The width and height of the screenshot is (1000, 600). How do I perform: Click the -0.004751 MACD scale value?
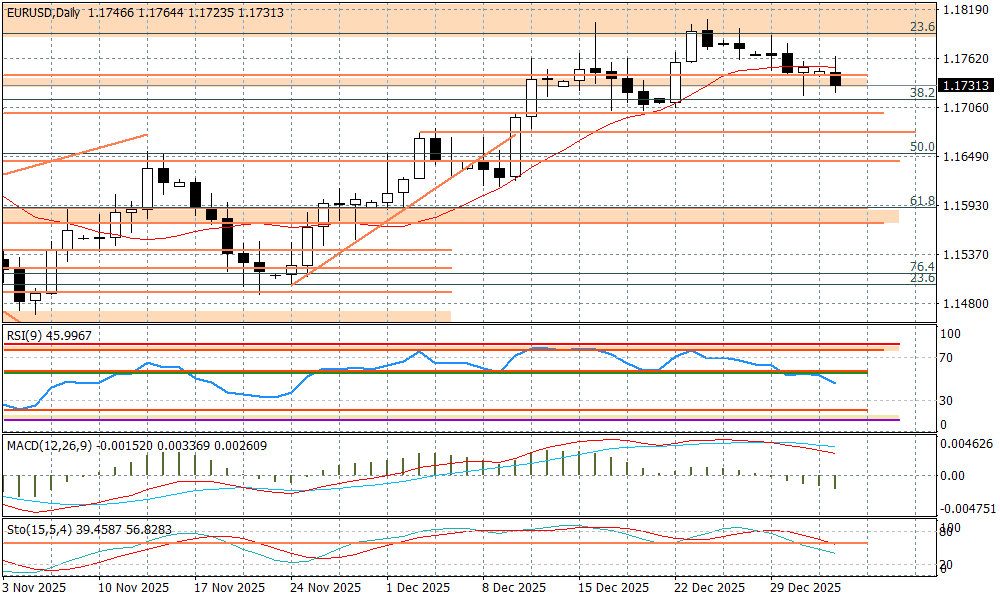pos(969,508)
